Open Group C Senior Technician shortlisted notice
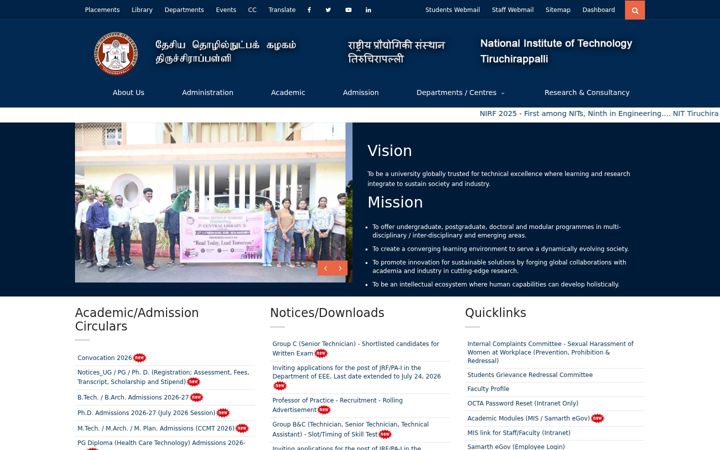Screen dimensions: 720x450 [x=355, y=349]
